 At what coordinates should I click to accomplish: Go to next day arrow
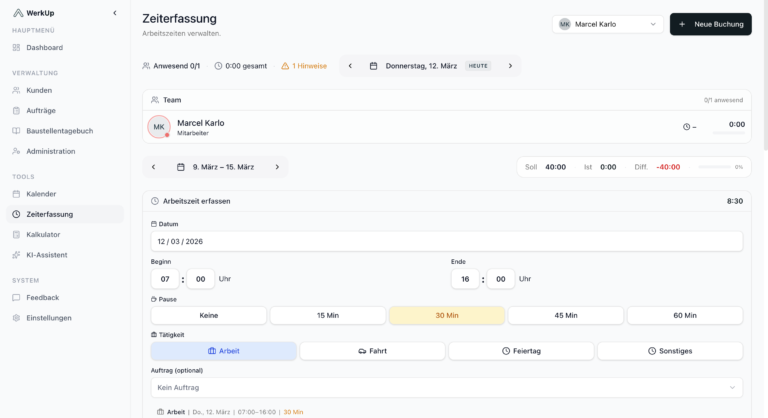coord(510,66)
